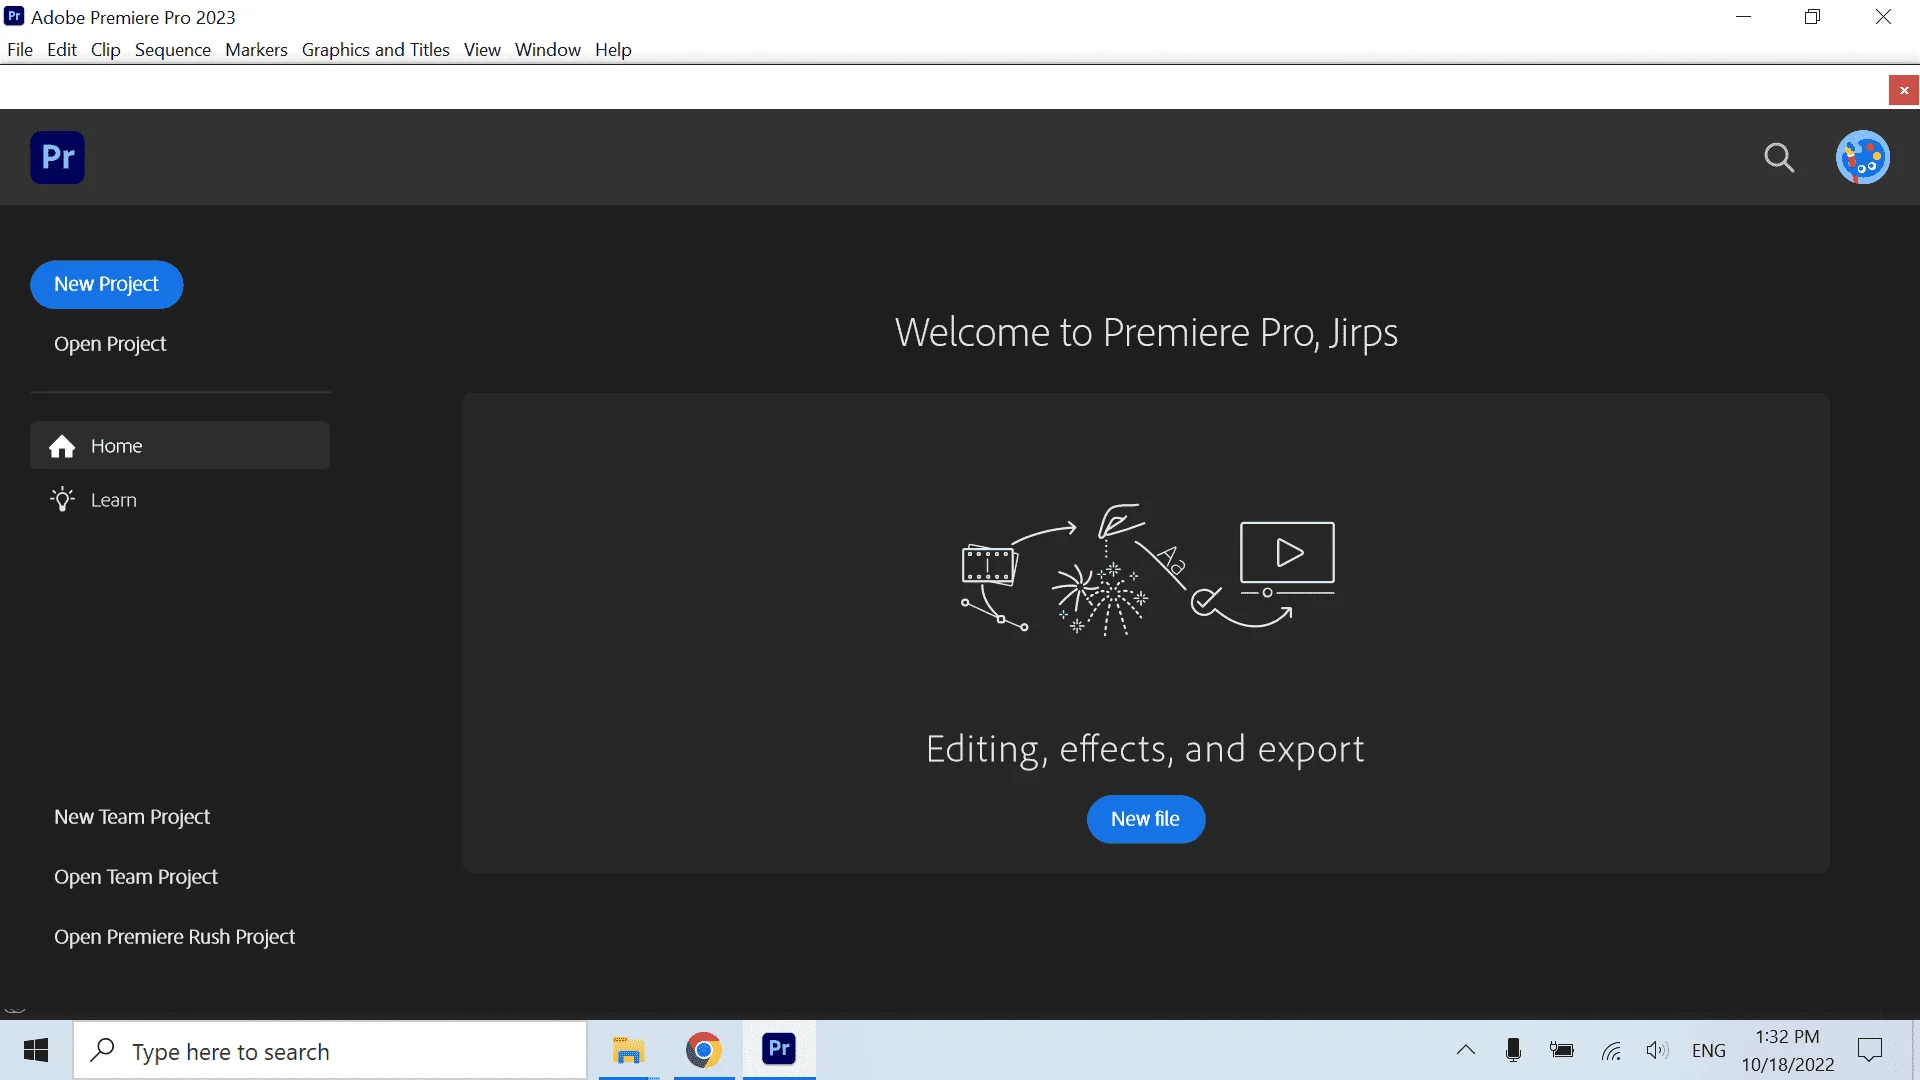Click Open Premiere Rush Project
Image resolution: width=1920 pixels, height=1080 pixels.
[175, 937]
